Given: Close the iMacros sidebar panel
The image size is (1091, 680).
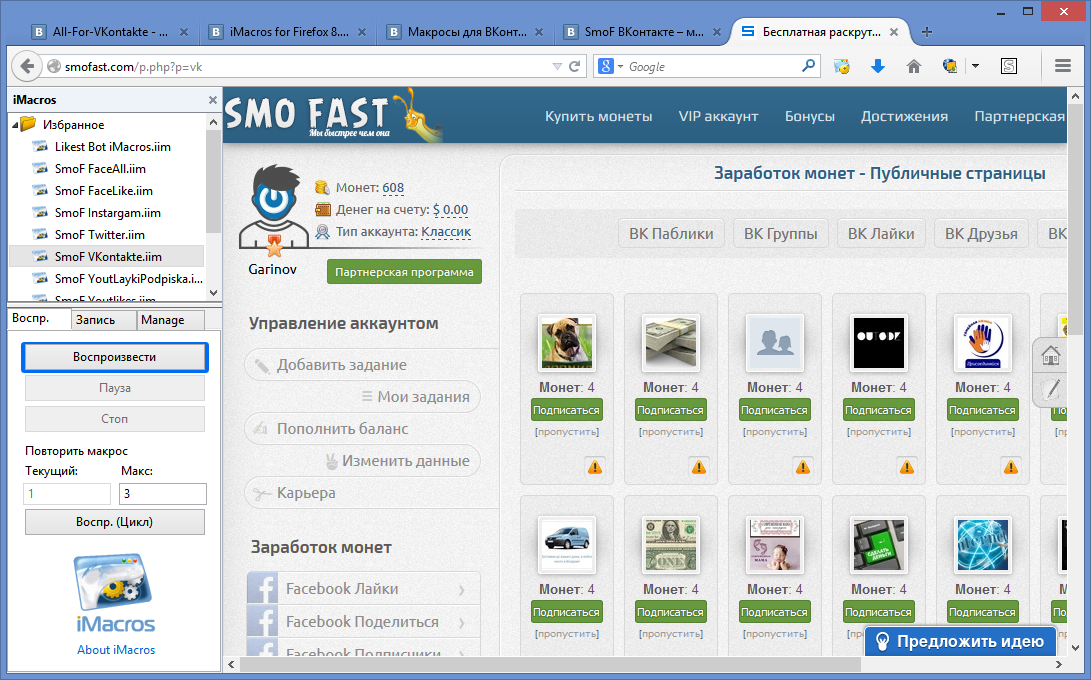Looking at the screenshot, I should (x=213, y=100).
